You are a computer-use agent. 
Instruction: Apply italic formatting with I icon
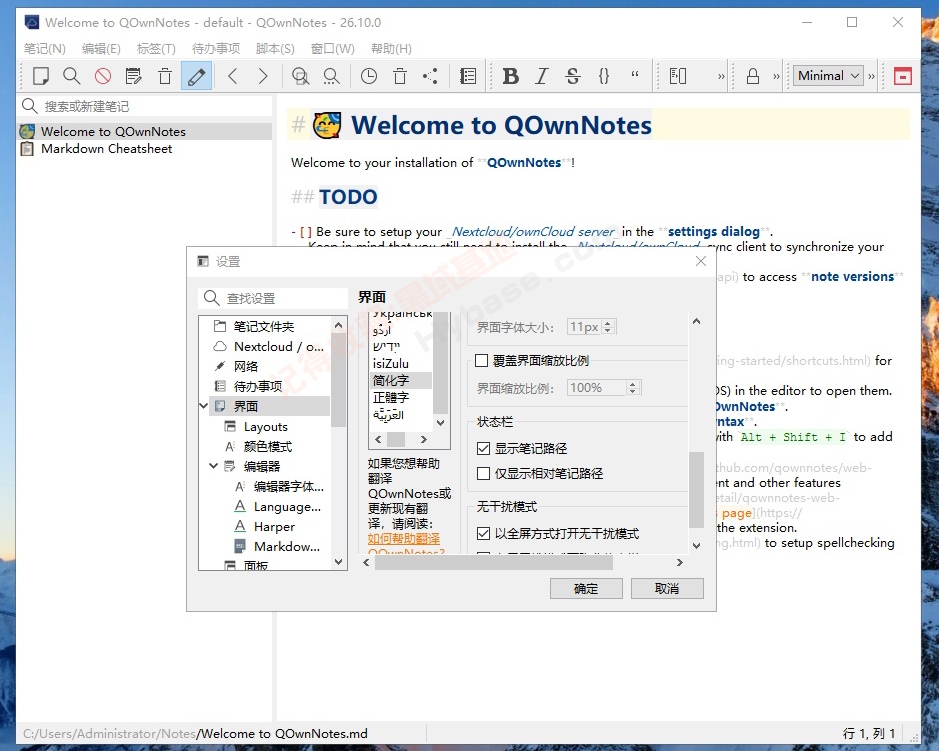pyautogui.click(x=541, y=76)
